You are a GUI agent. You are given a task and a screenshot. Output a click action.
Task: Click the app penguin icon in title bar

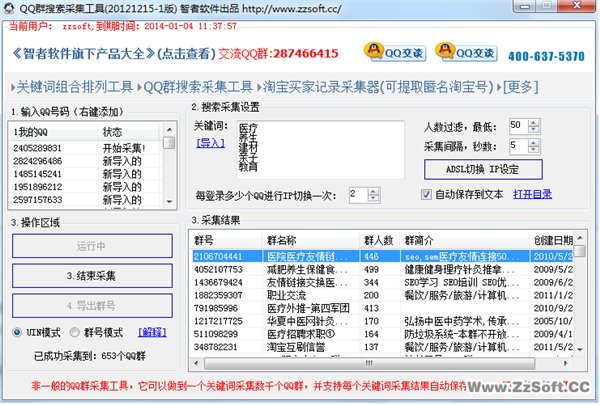(8, 8)
